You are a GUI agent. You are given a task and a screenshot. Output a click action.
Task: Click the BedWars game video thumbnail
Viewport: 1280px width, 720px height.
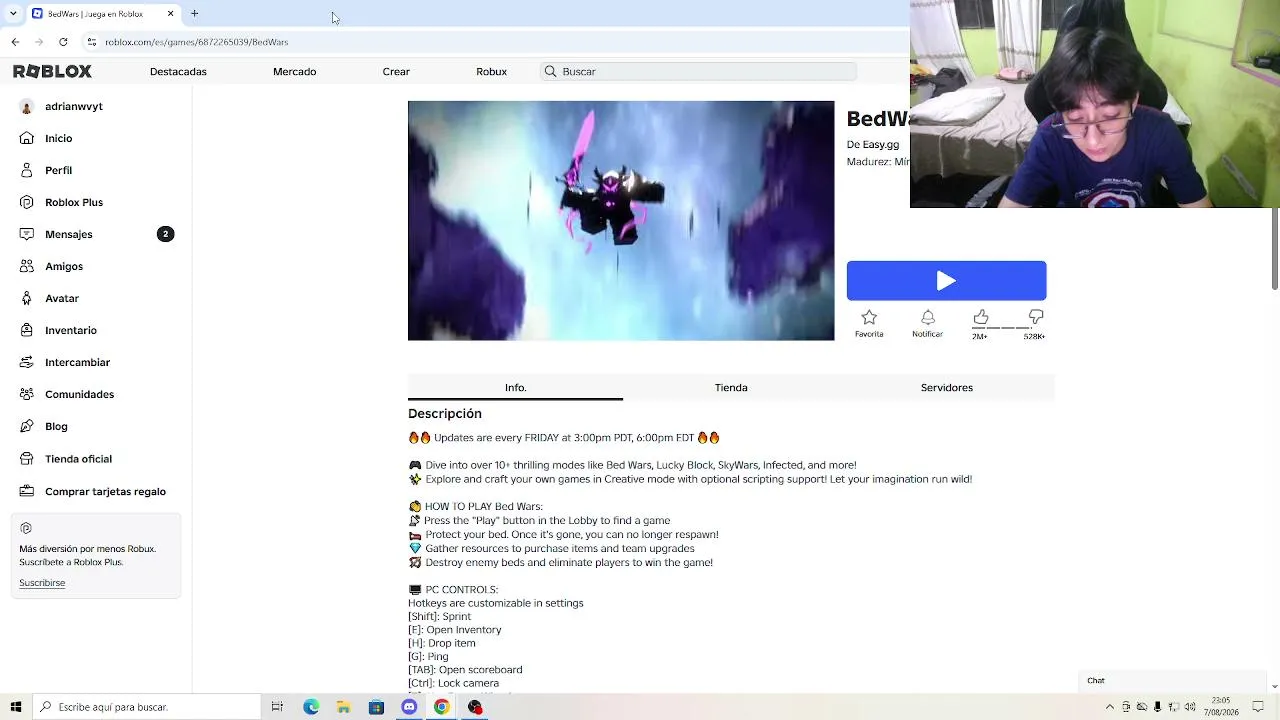621,221
